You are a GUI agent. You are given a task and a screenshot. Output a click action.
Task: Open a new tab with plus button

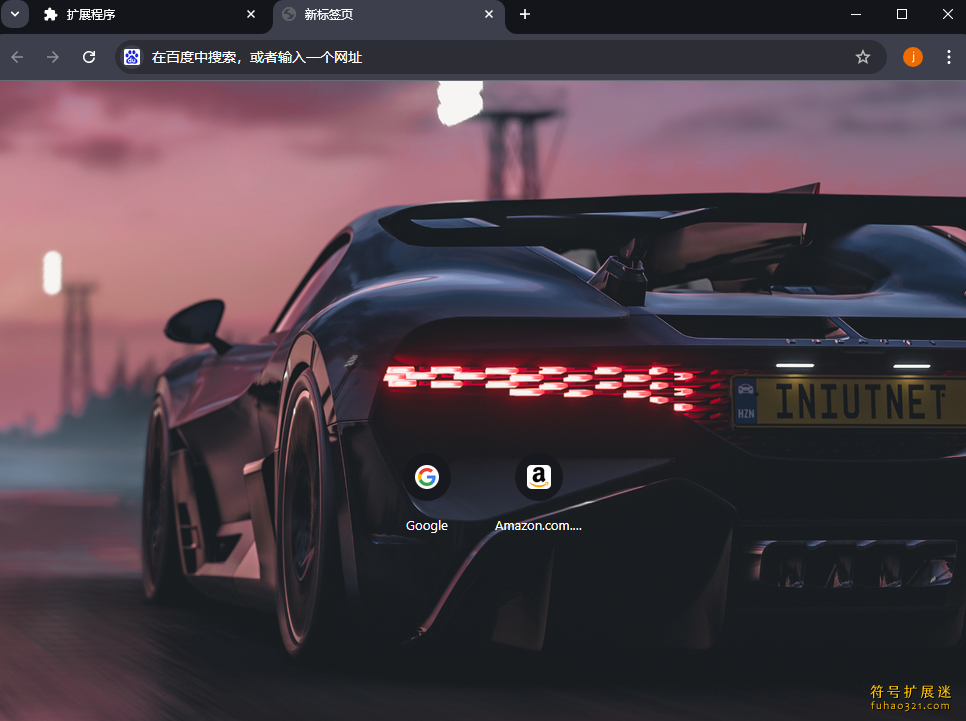[525, 14]
